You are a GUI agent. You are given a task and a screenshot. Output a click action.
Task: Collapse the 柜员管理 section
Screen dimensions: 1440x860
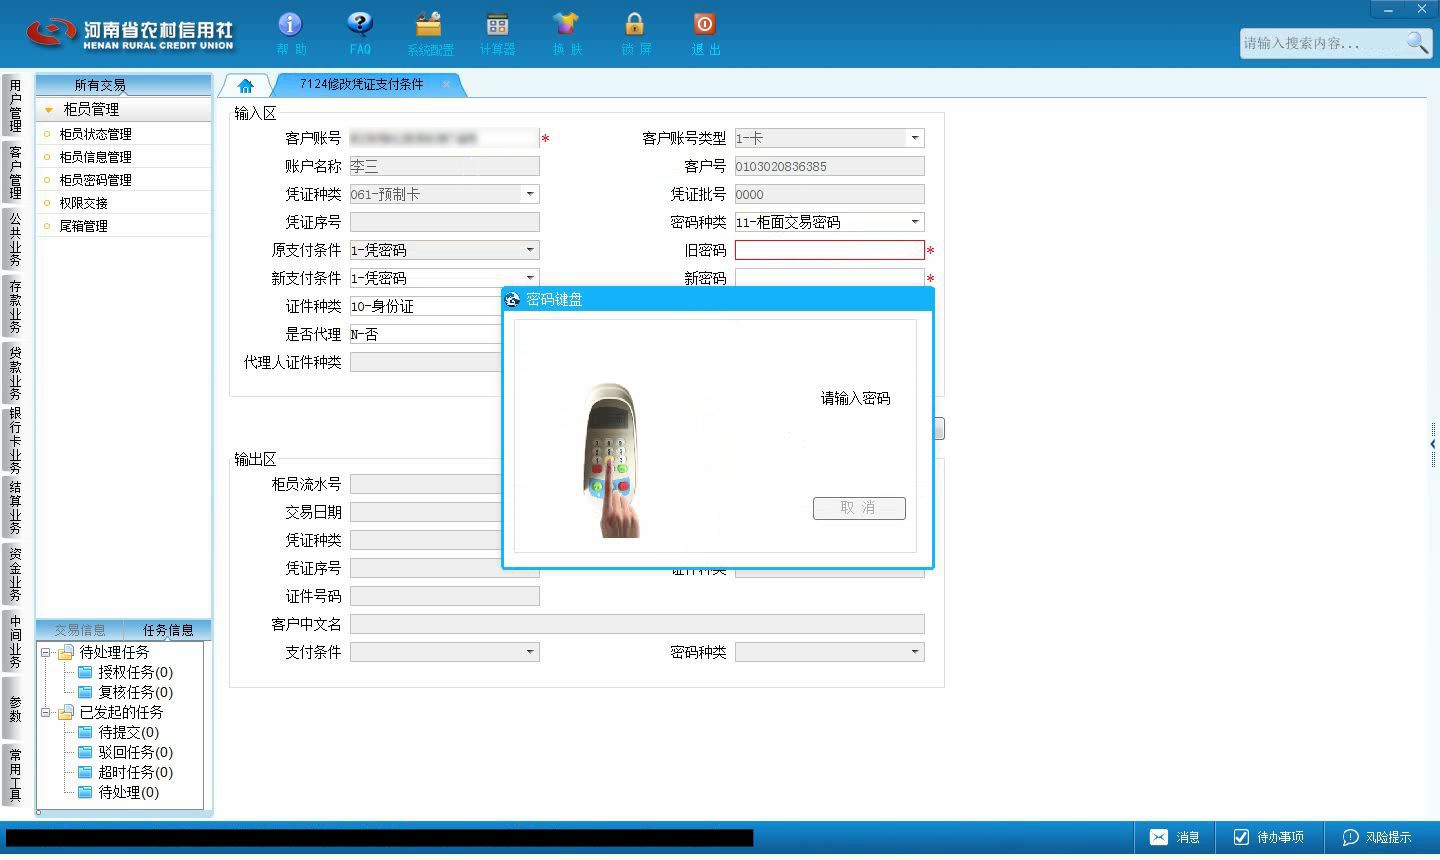coord(48,109)
